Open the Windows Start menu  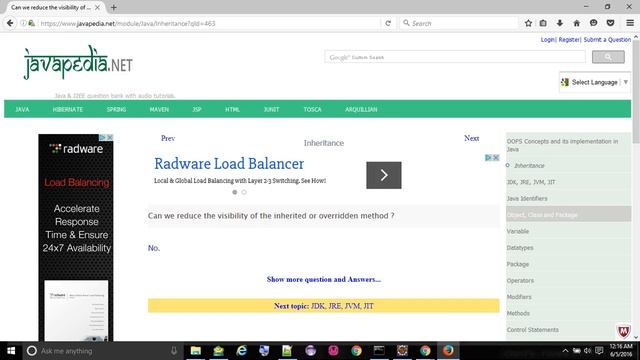click(11, 351)
